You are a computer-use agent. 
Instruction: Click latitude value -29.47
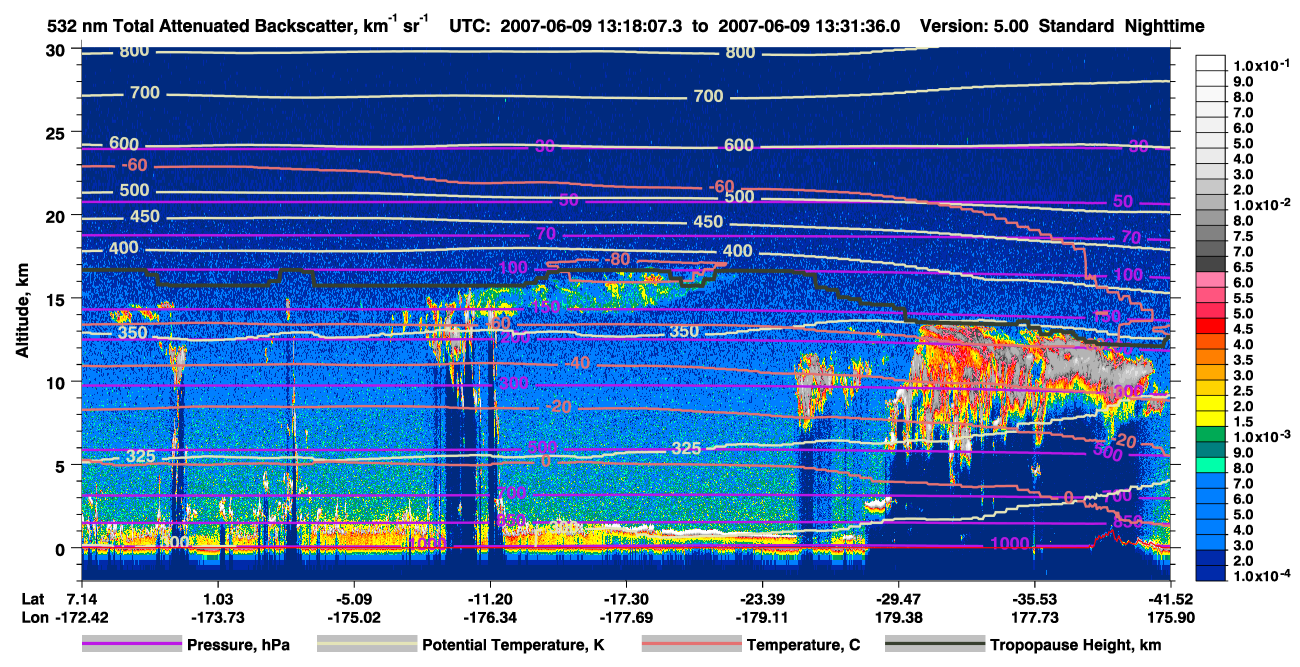898,598
